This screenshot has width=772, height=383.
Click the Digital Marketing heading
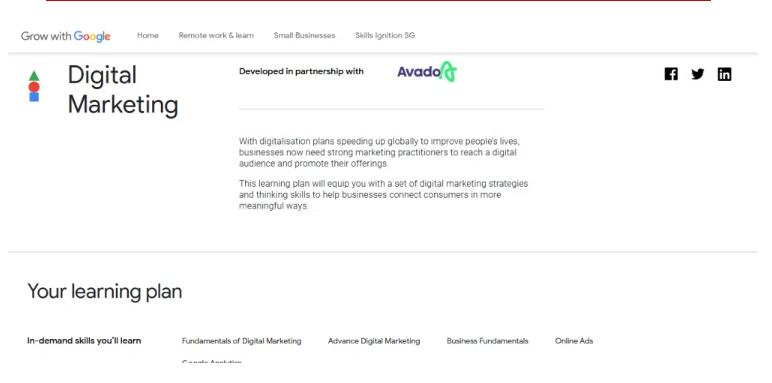tap(123, 90)
